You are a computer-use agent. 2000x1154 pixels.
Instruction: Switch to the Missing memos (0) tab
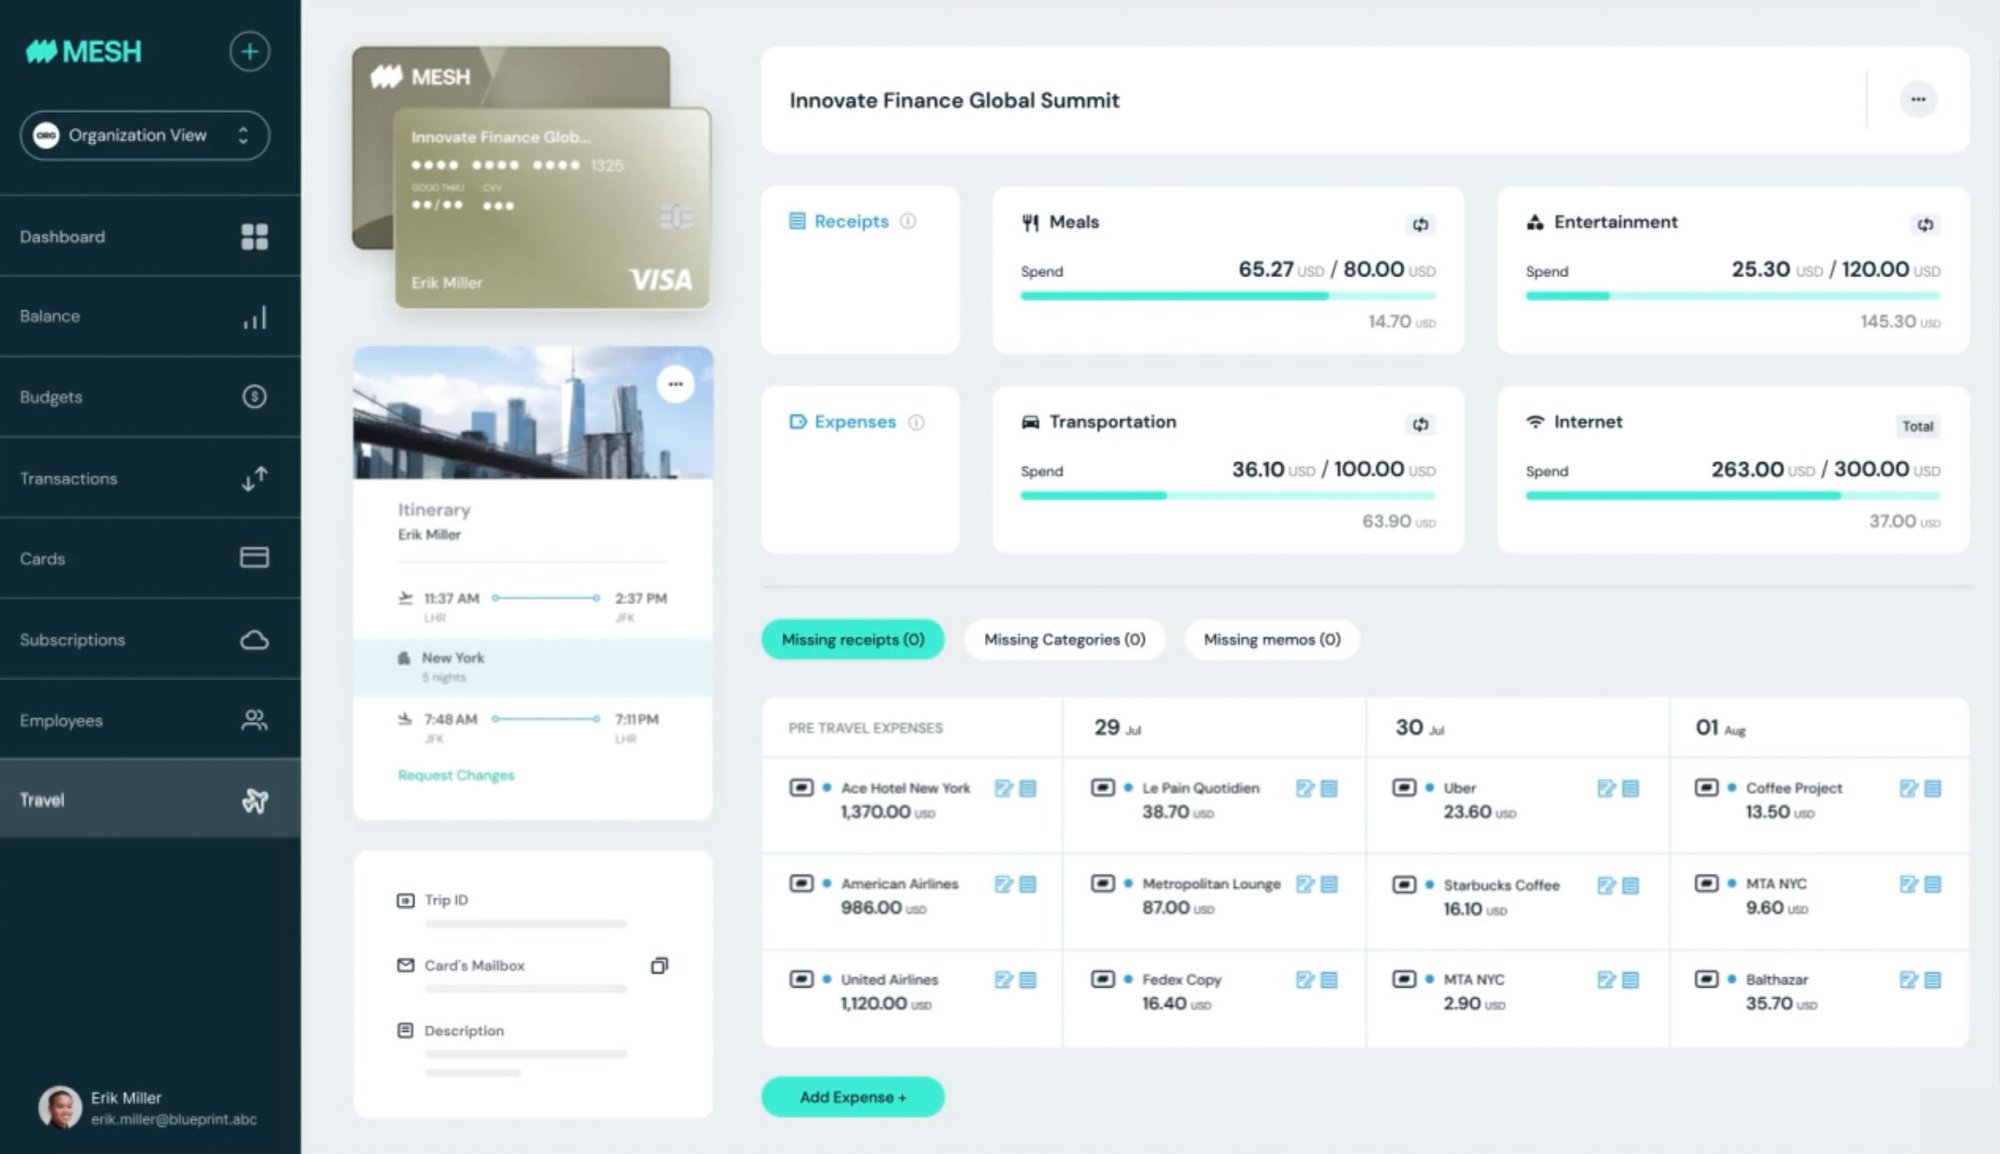point(1272,639)
